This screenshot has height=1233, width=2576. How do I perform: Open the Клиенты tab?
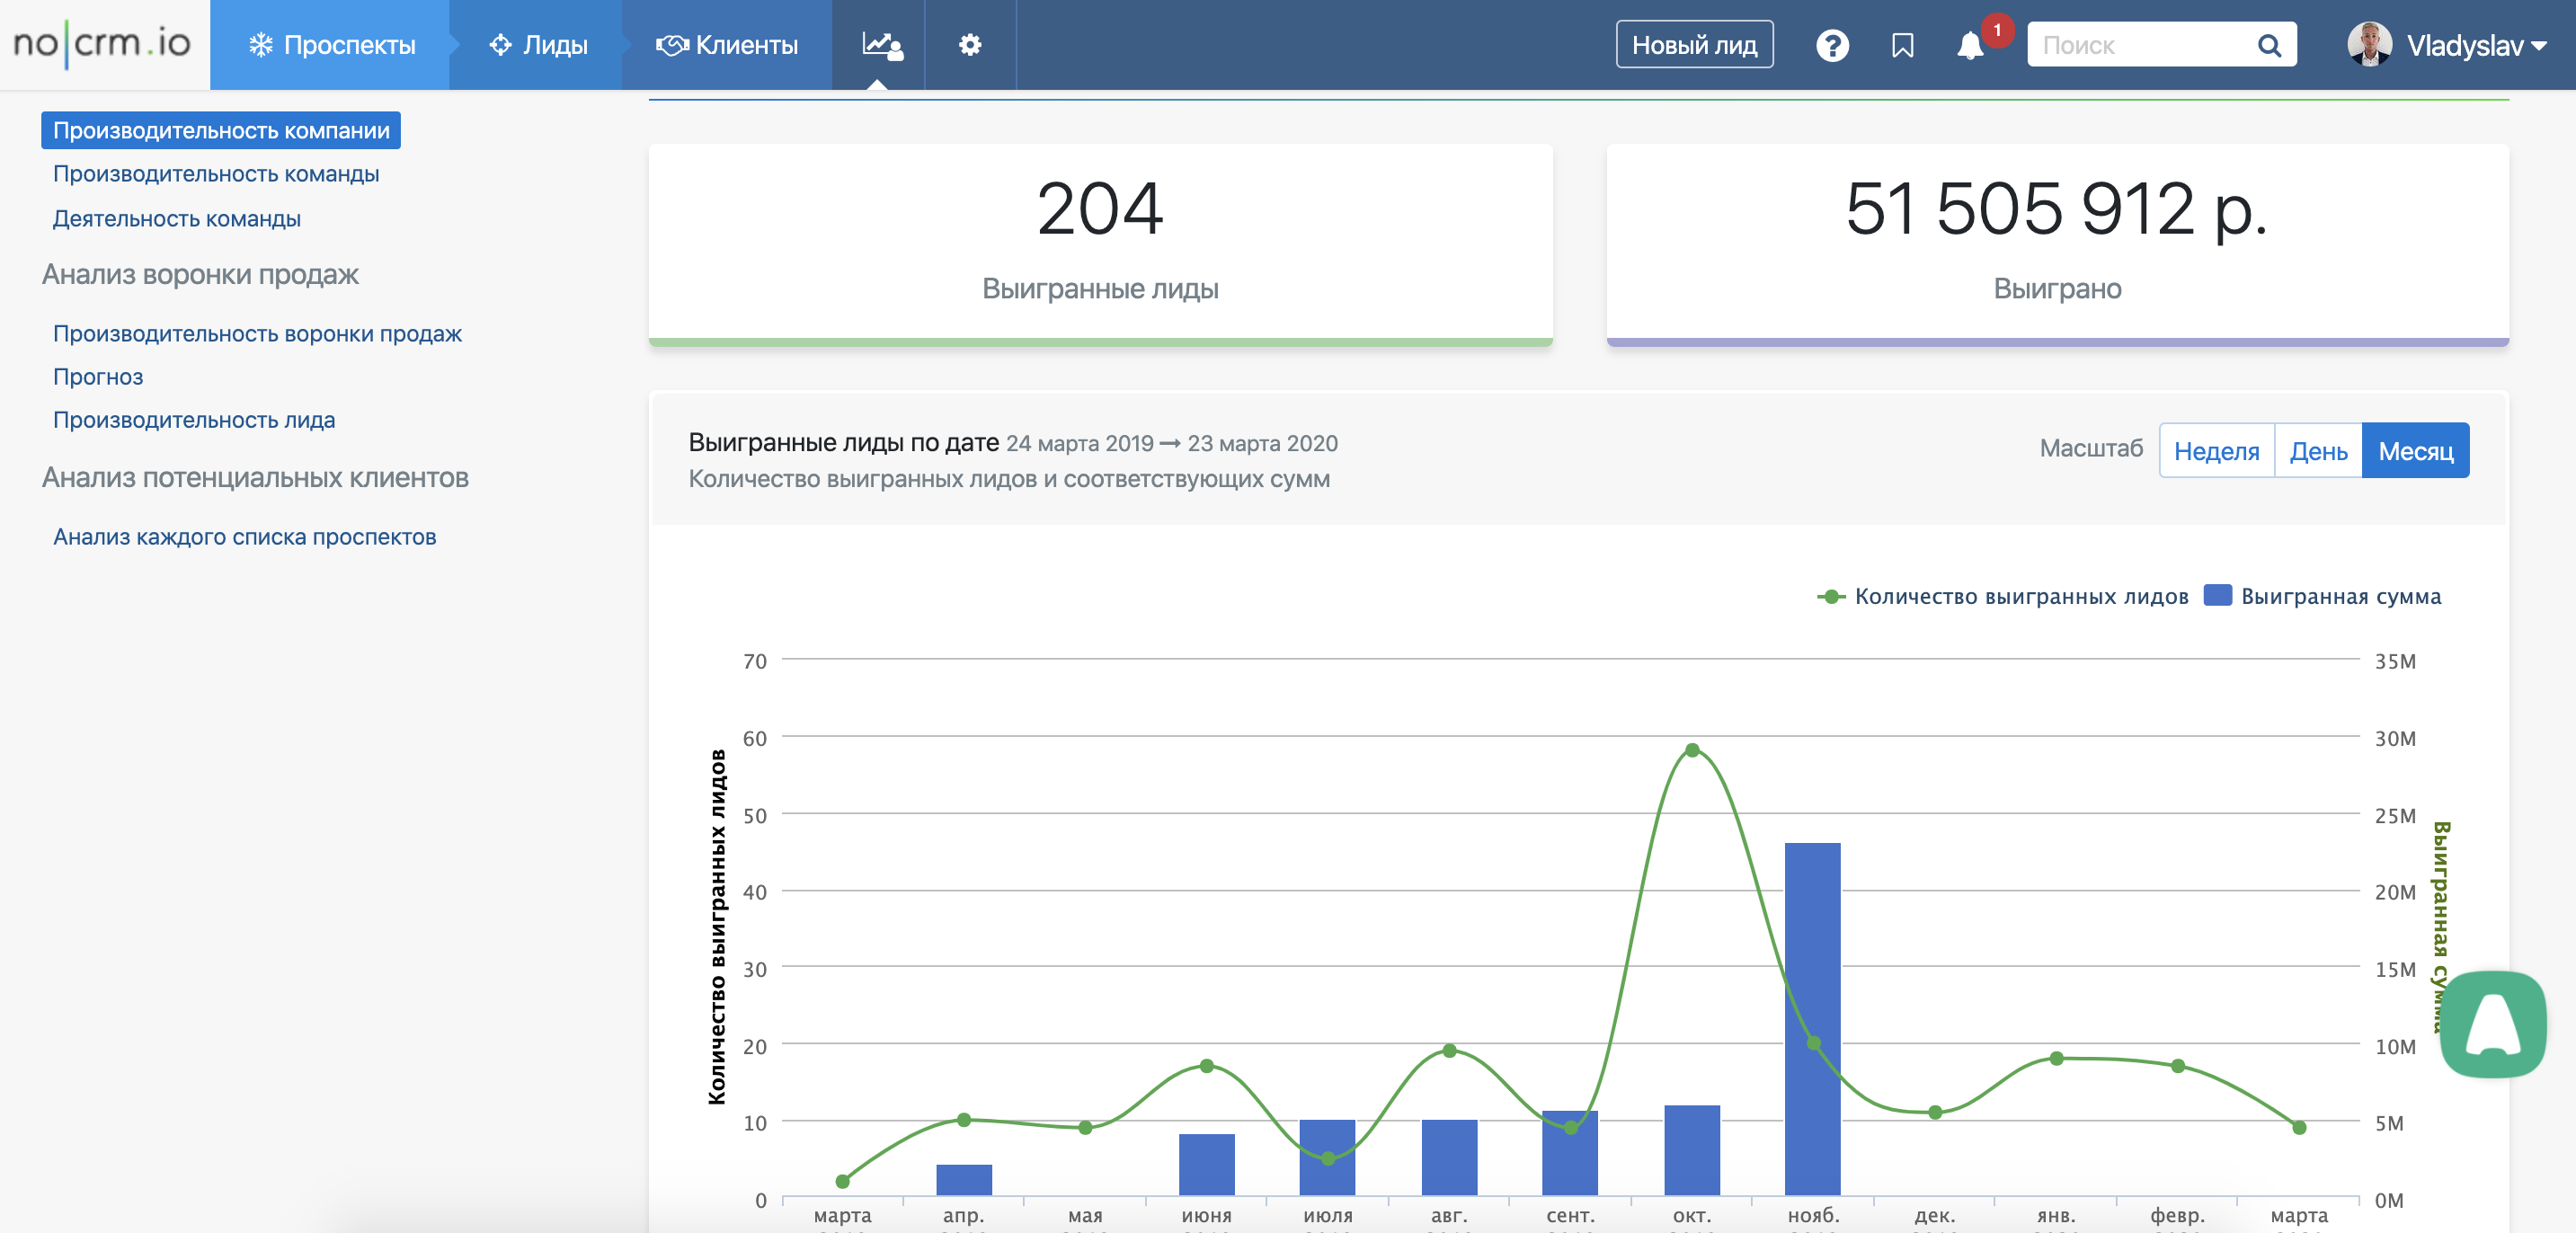[727, 45]
